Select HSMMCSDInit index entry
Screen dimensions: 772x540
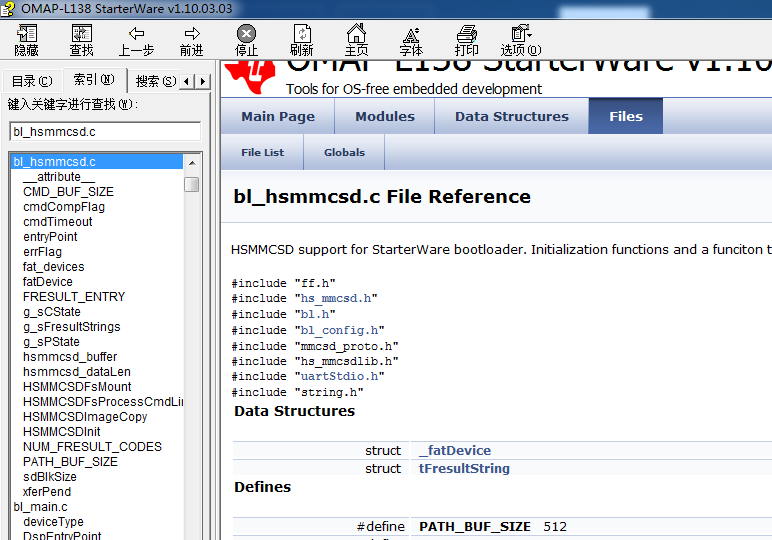tap(62, 432)
